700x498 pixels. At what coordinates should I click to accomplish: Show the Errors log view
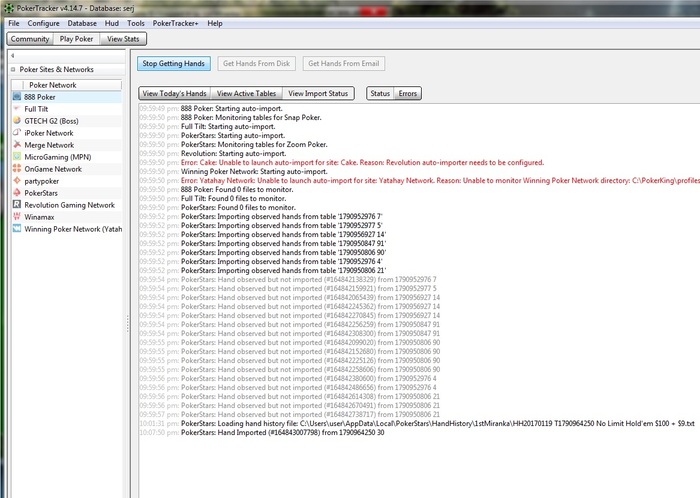(x=408, y=93)
